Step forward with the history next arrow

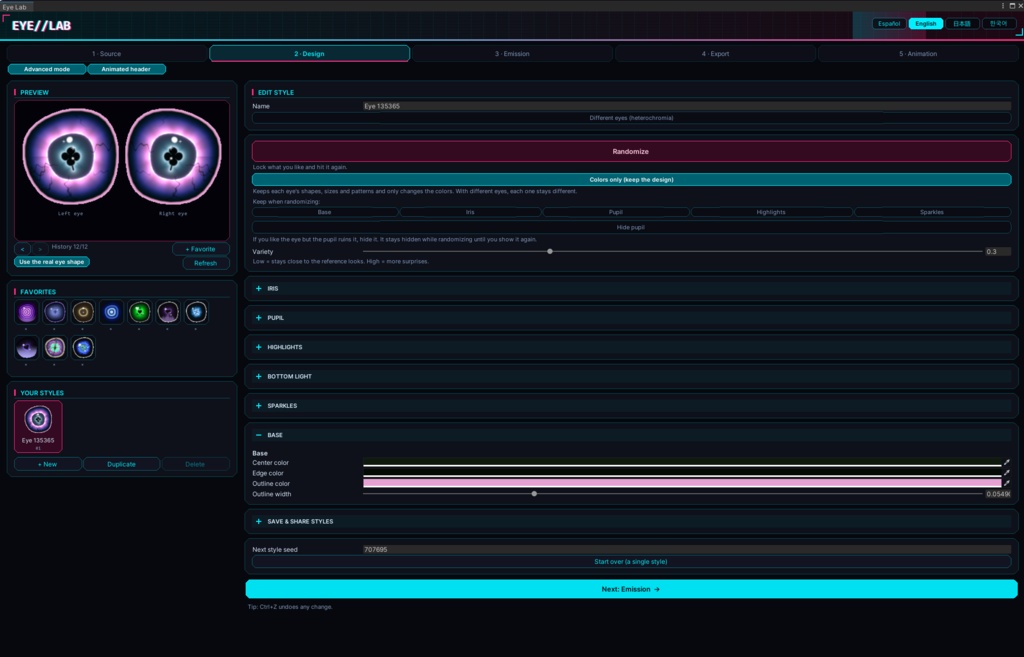(40, 249)
